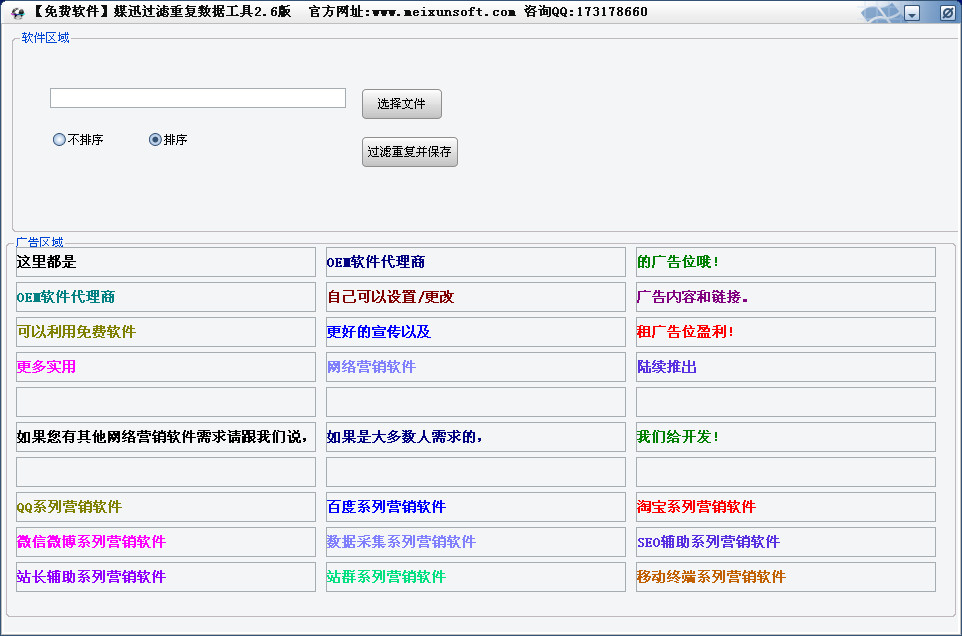Click the pink 更多实用 ad
This screenshot has height=636, width=962.
pos(166,367)
